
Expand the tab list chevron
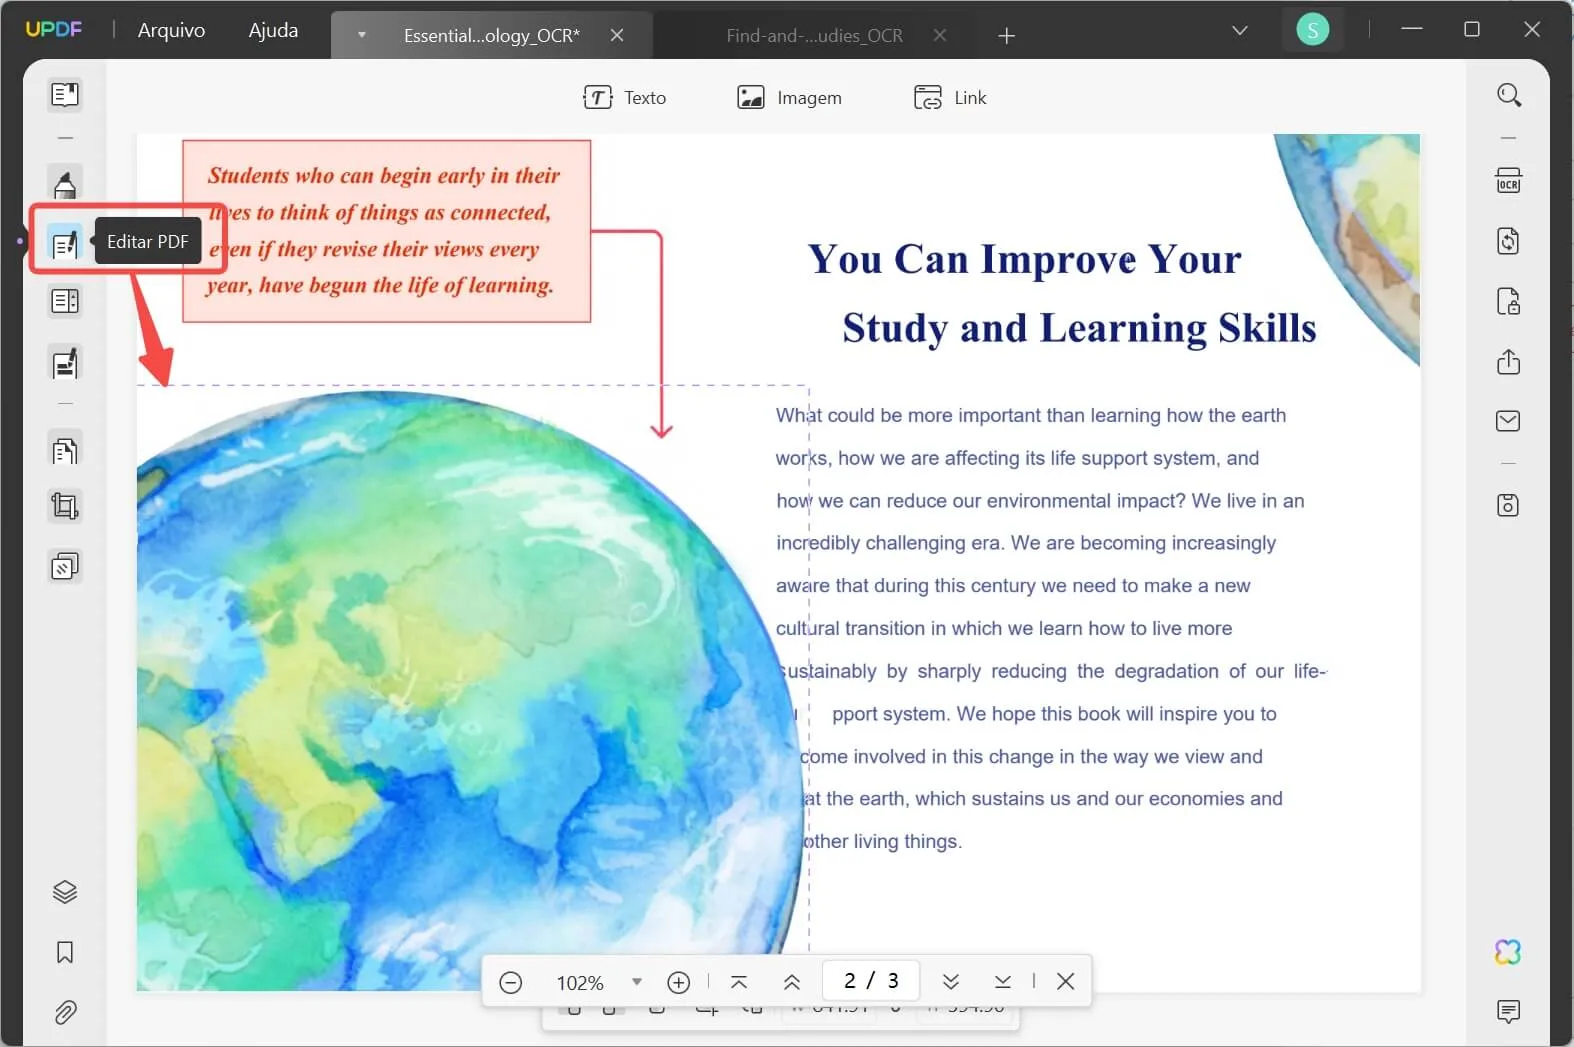(x=1240, y=31)
